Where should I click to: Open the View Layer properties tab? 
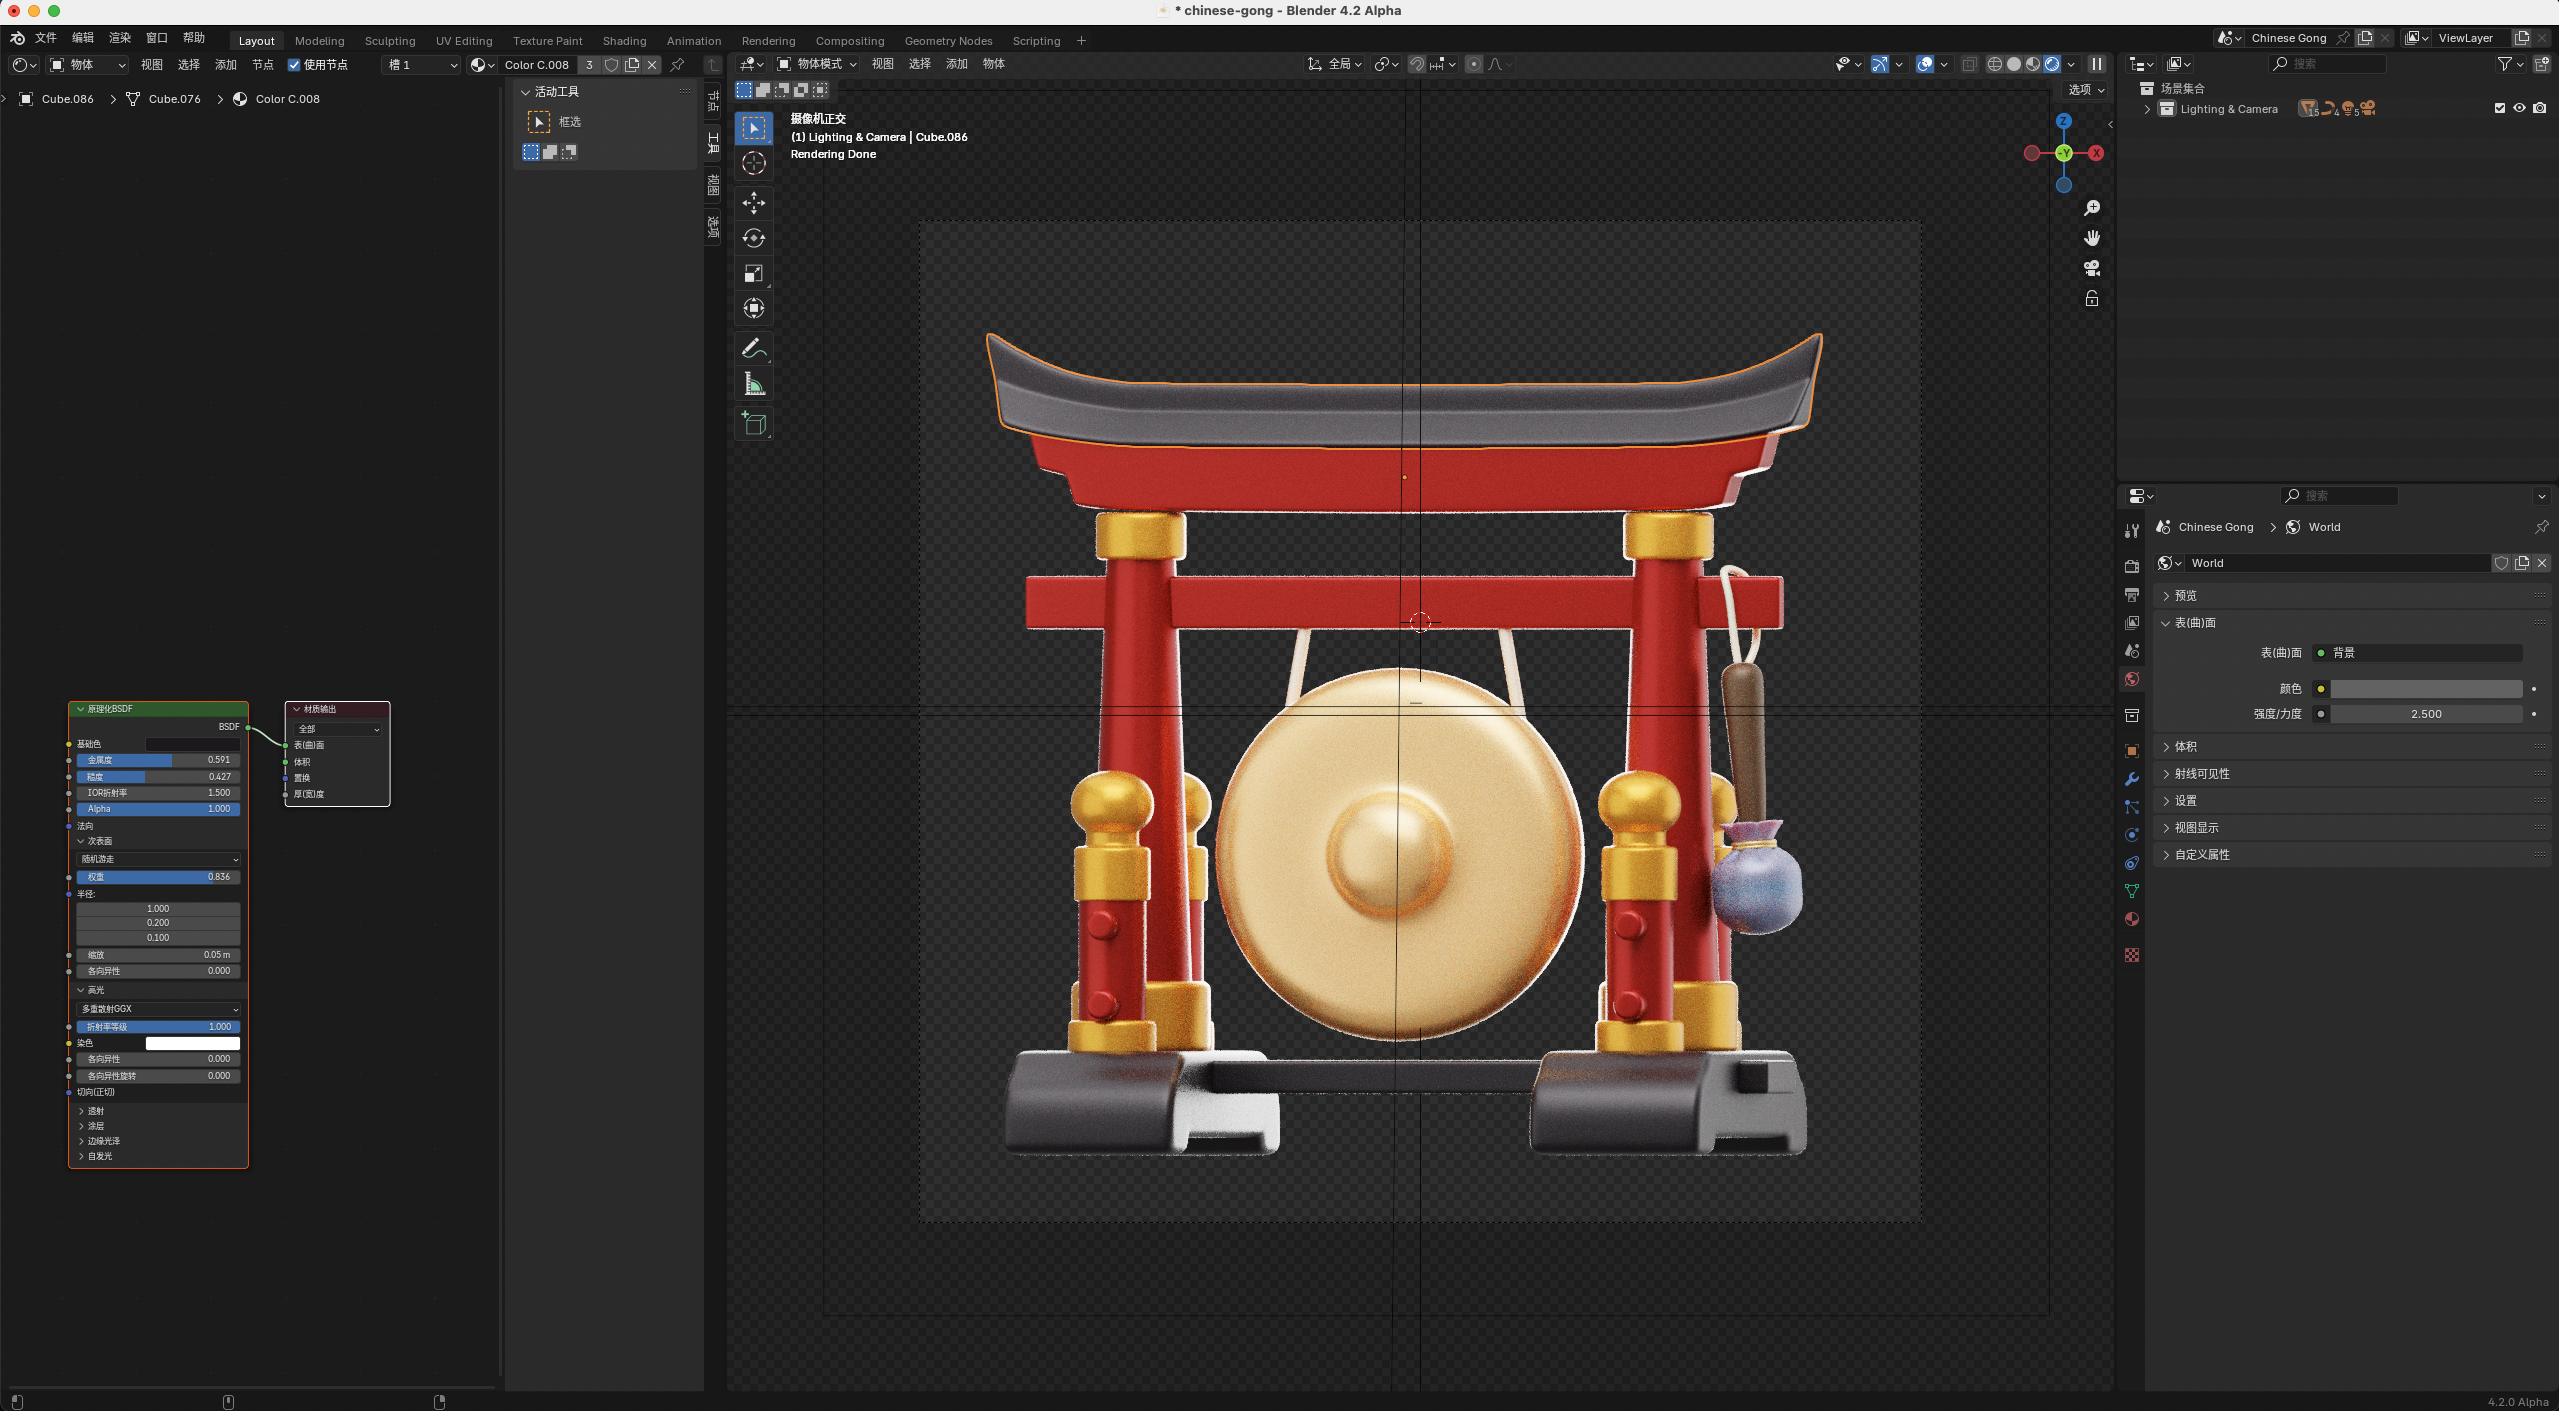(2132, 622)
